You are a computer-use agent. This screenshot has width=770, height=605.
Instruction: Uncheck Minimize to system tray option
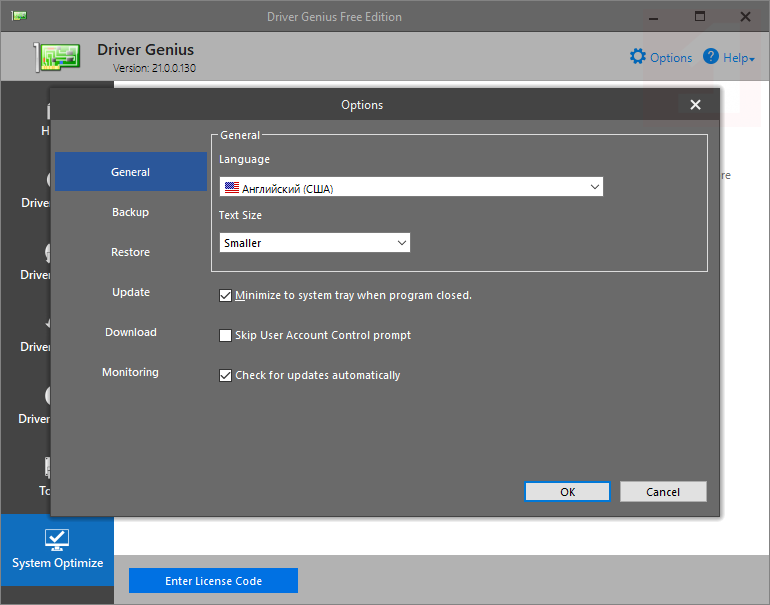pos(225,295)
